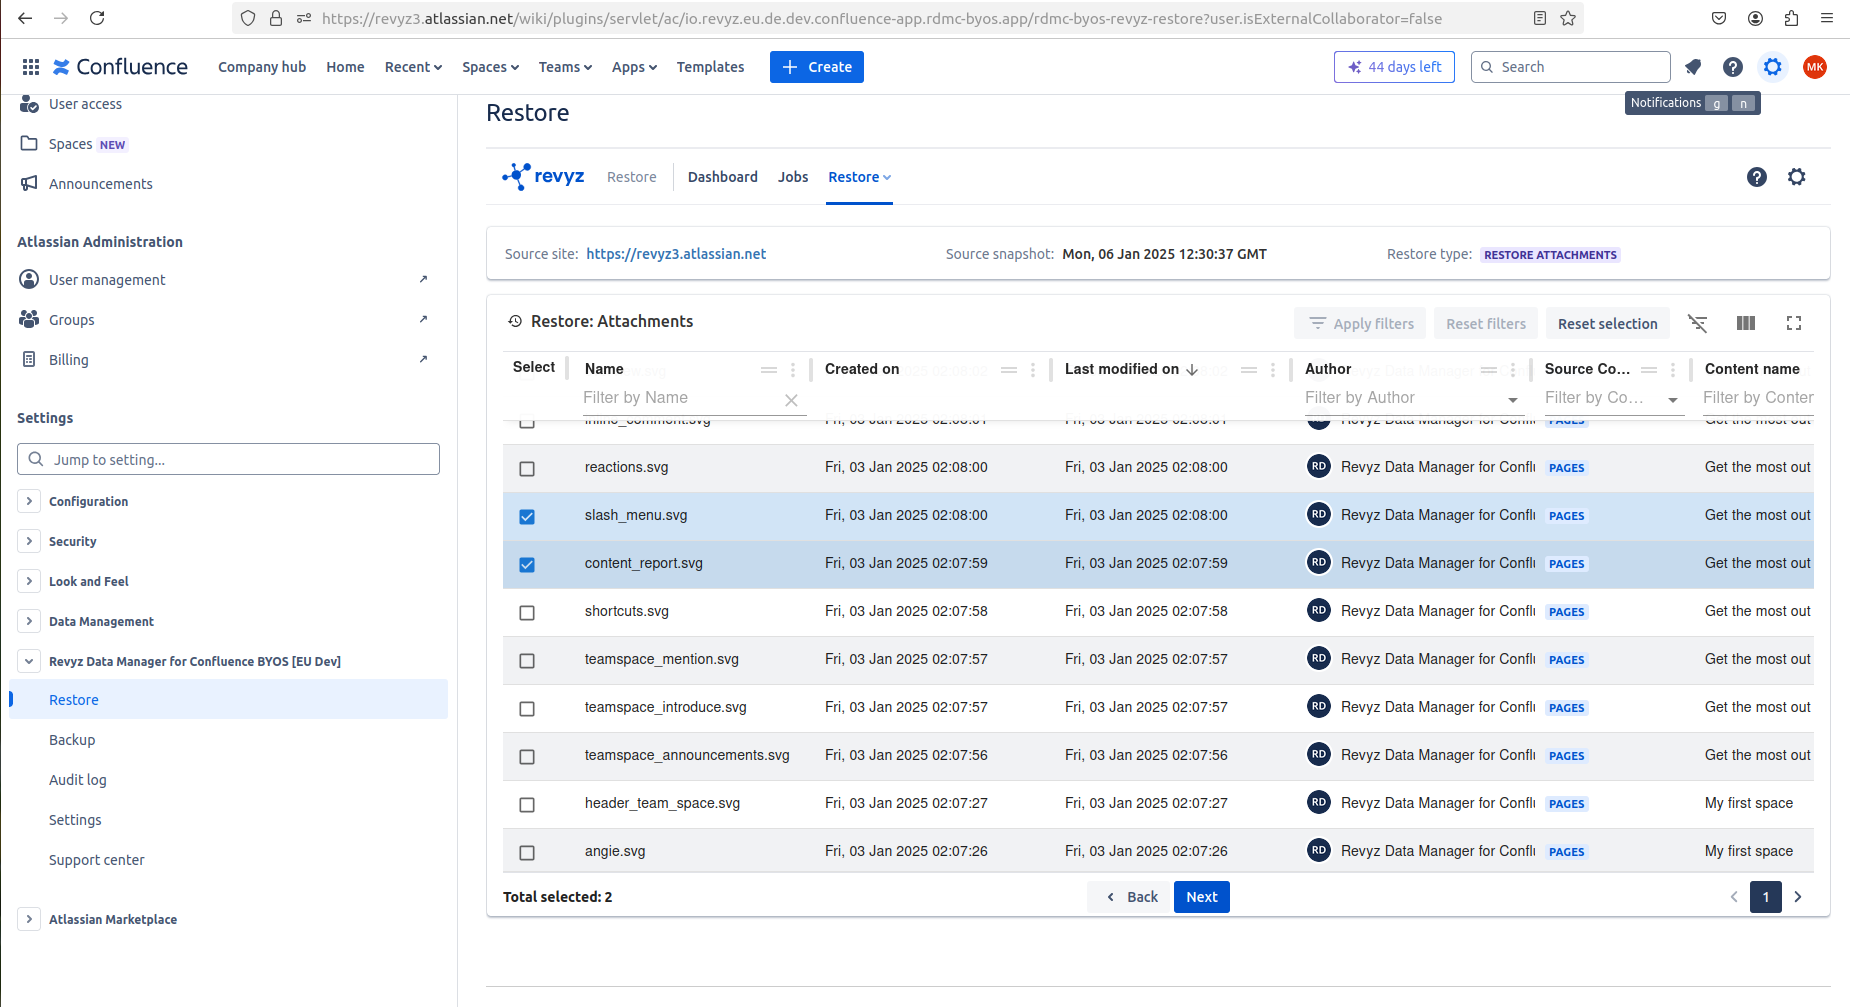1850x1007 pixels.
Task: Open Backup in the sidebar
Action: tap(72, 740)
